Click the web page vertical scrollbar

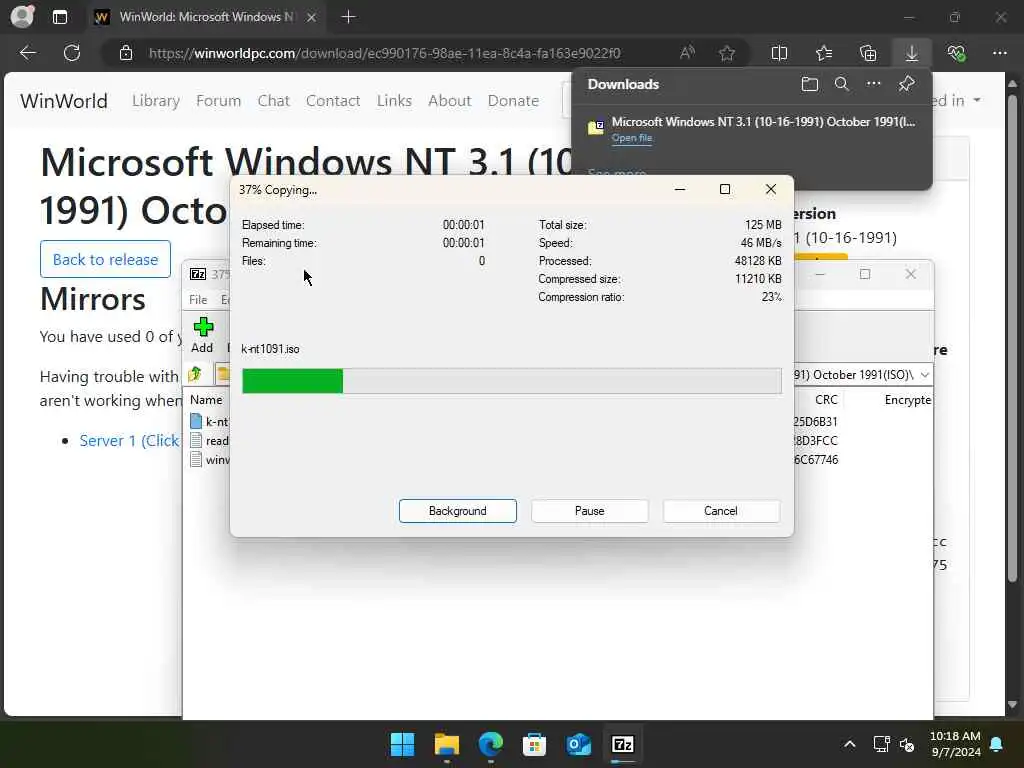point(1012,338)
